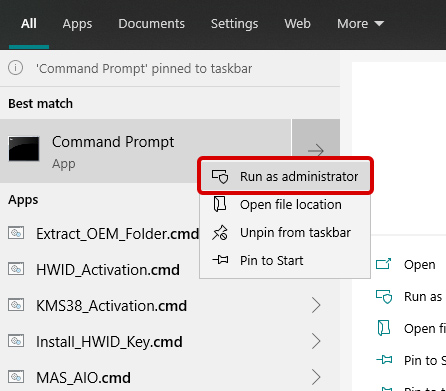
Task: Click the KMS38_Activation.cmd file icon
Action: 16,305
